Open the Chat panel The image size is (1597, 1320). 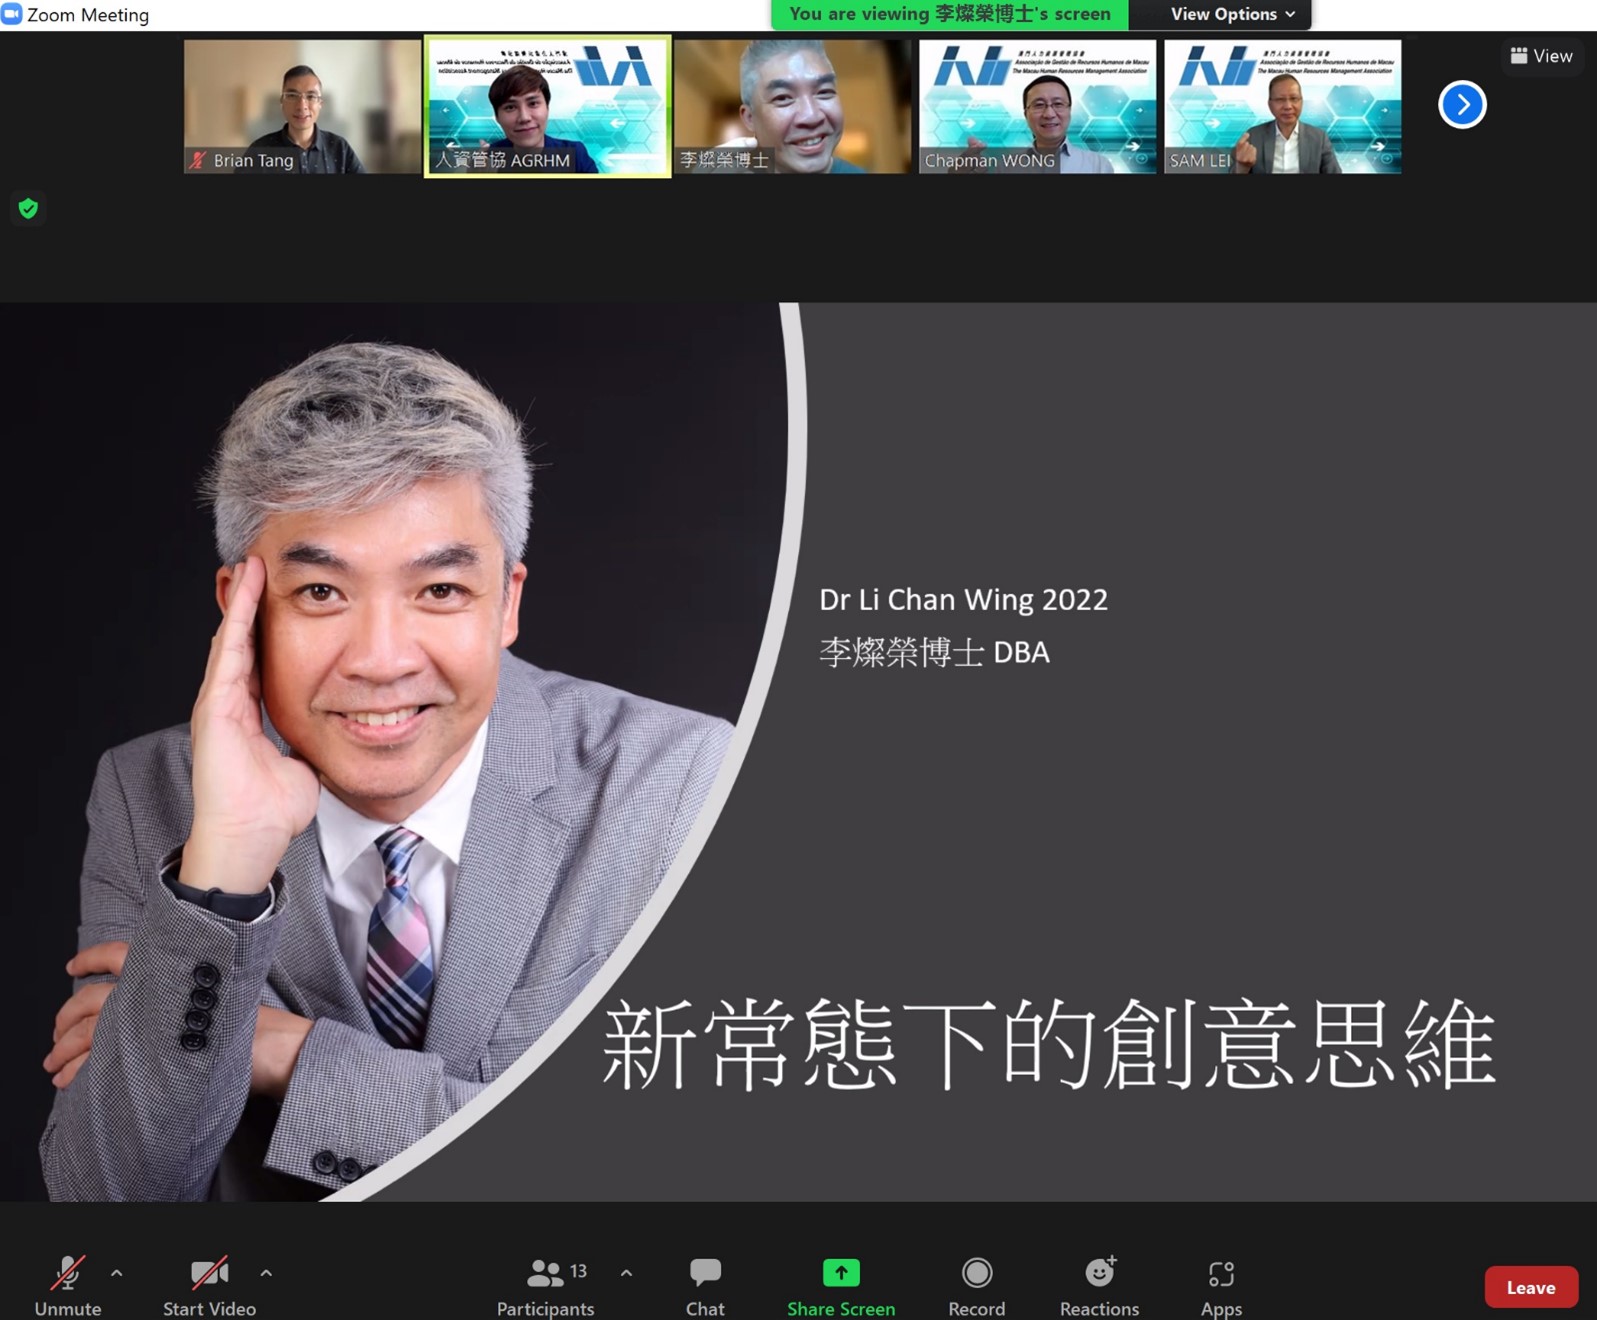coord(705,1286)
